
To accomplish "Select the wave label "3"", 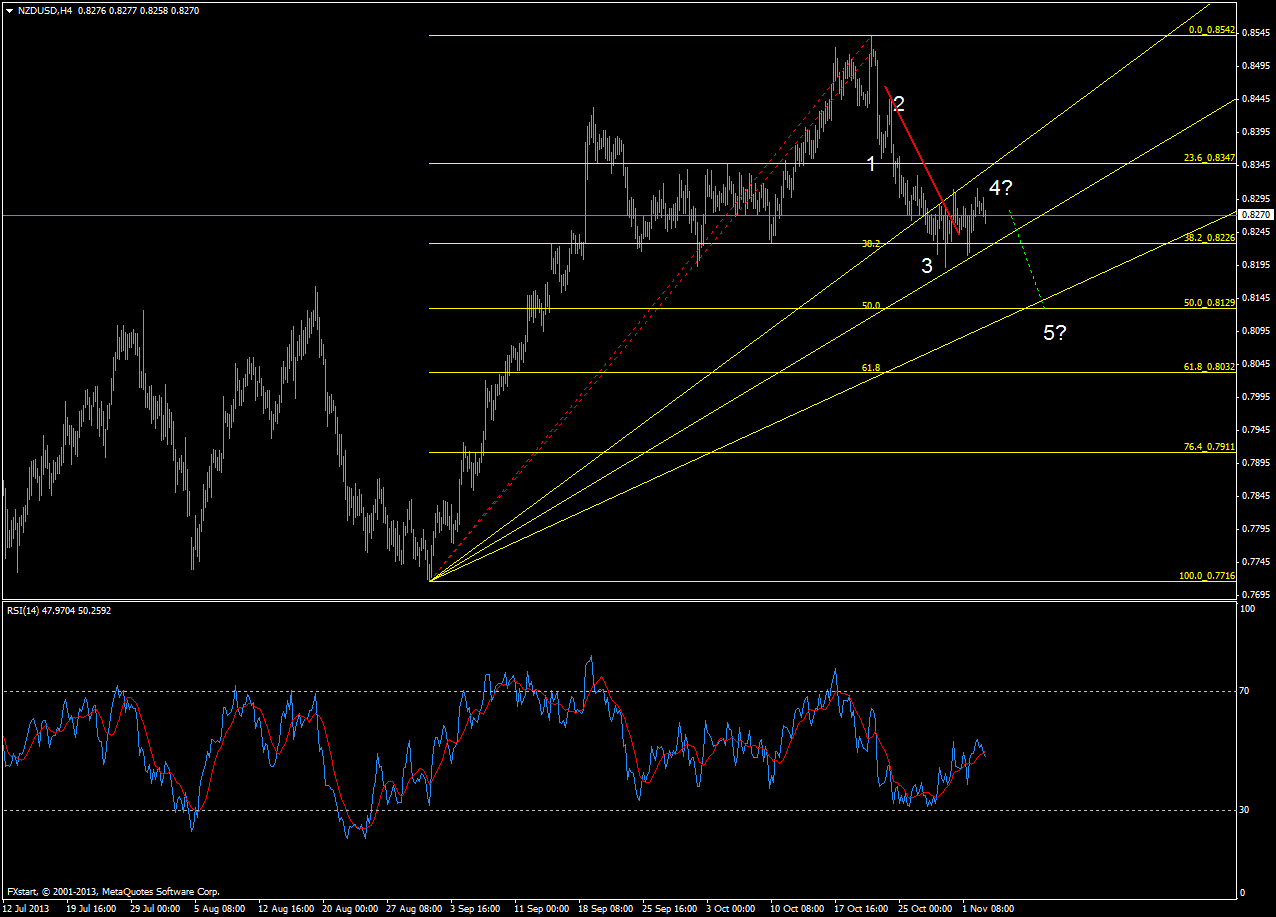I will click(927, 265).
